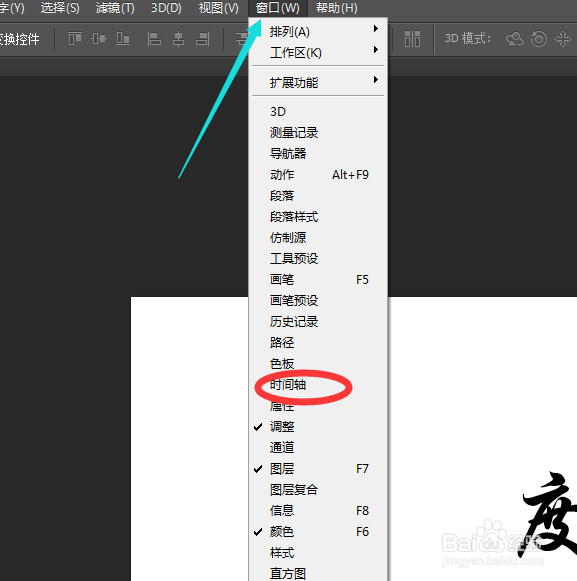Viewport: 577px width, 581px height.
Task: Choose 通道 panel entry
Action: coord(318,448)
